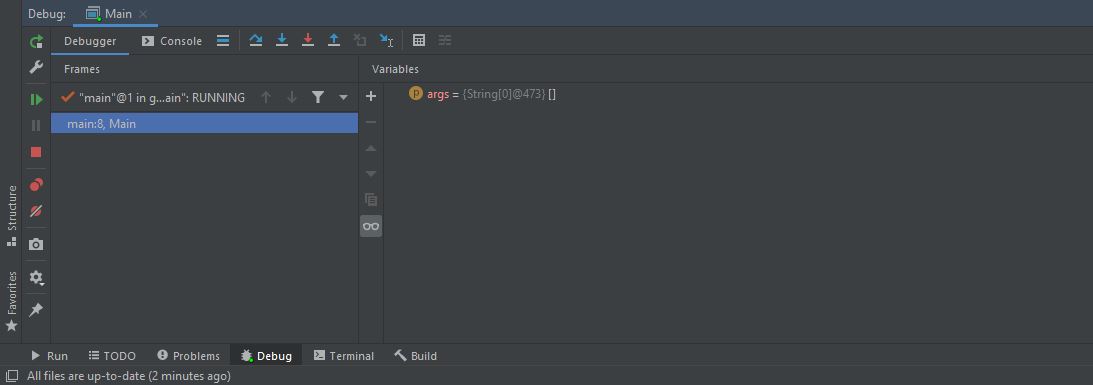The width and height of the screenshot is (1093, 385).
Task: Select the main:8, Main stack frame
Action: [x=204, y=123]
